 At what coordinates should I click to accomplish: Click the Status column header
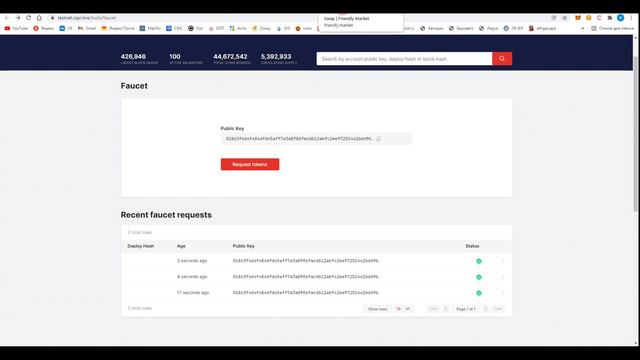click(472, 246)
